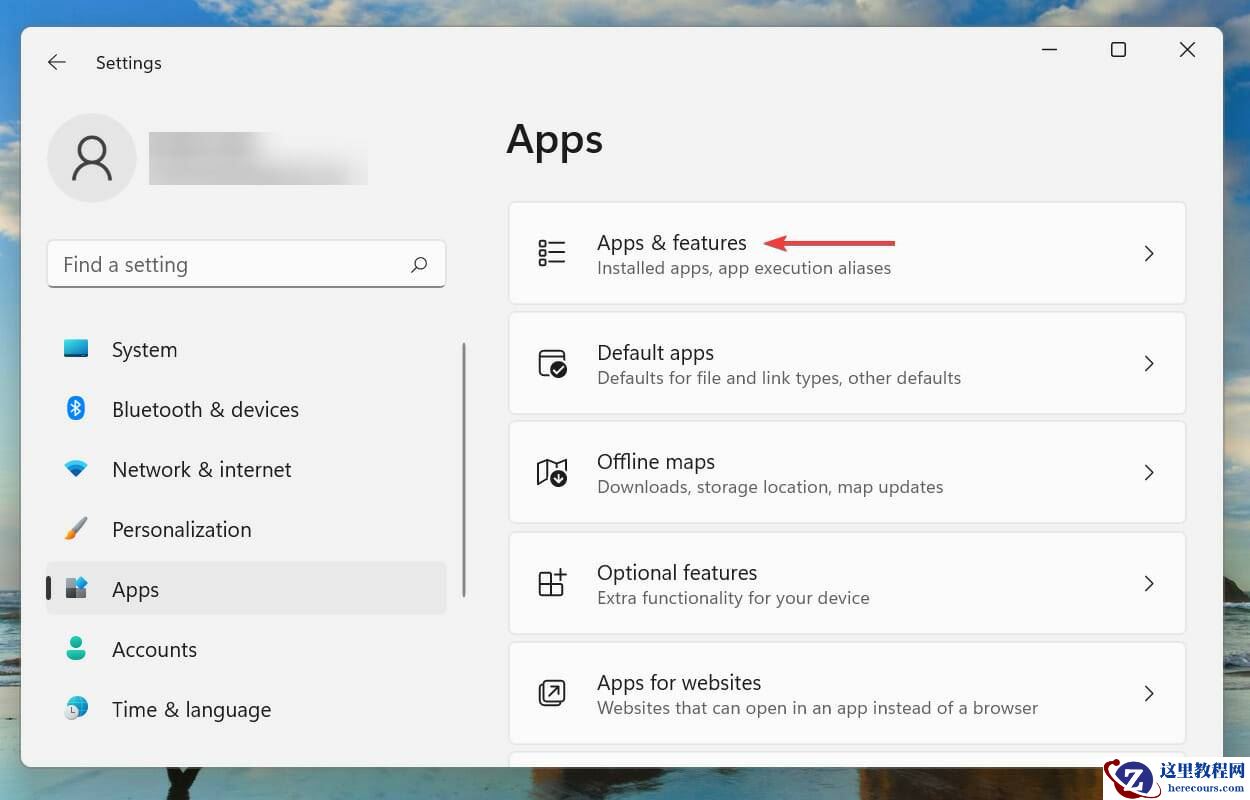The height and width of the screenshot is (800, 1250).
Task: Open Offline maps title
Action: pos(656,462)
